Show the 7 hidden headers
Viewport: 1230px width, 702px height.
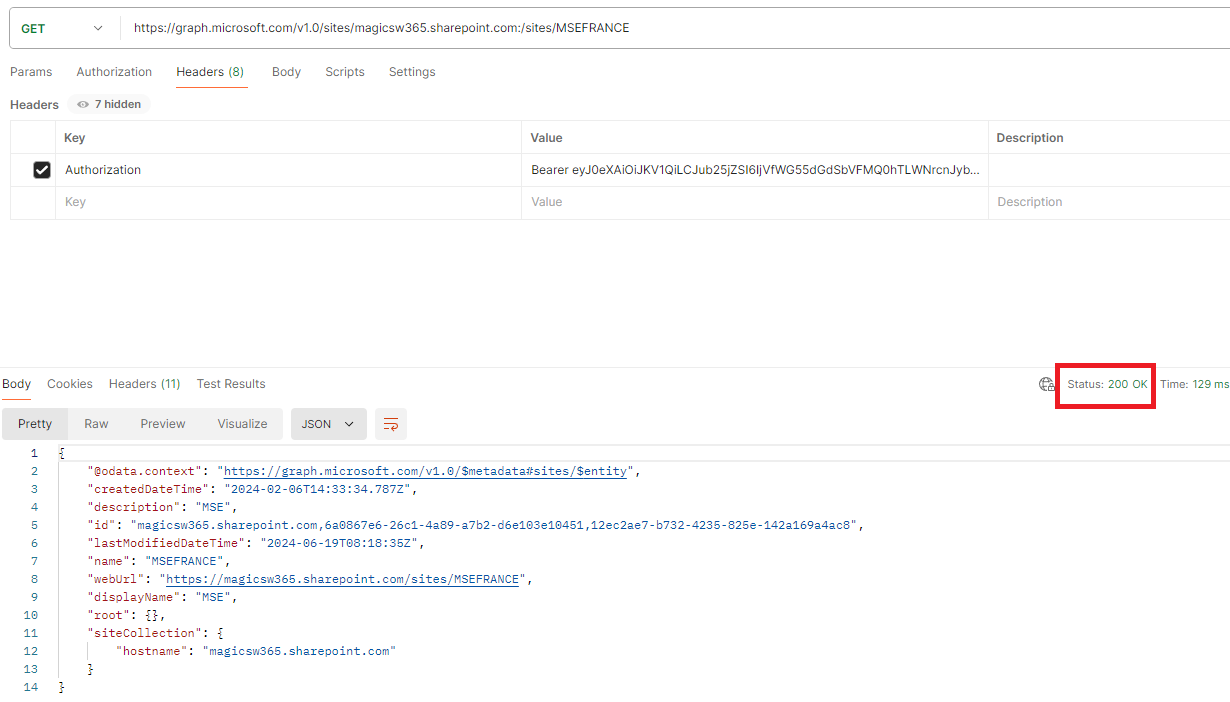(108, 103)
